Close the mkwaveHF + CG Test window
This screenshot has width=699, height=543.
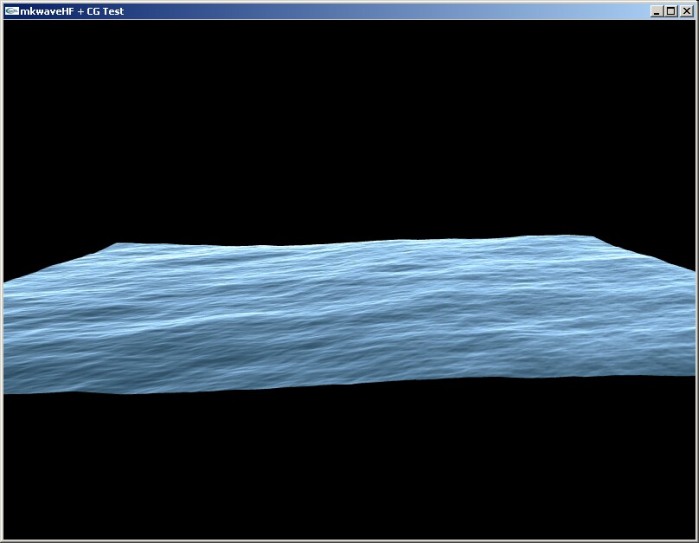tap(686, 10)
